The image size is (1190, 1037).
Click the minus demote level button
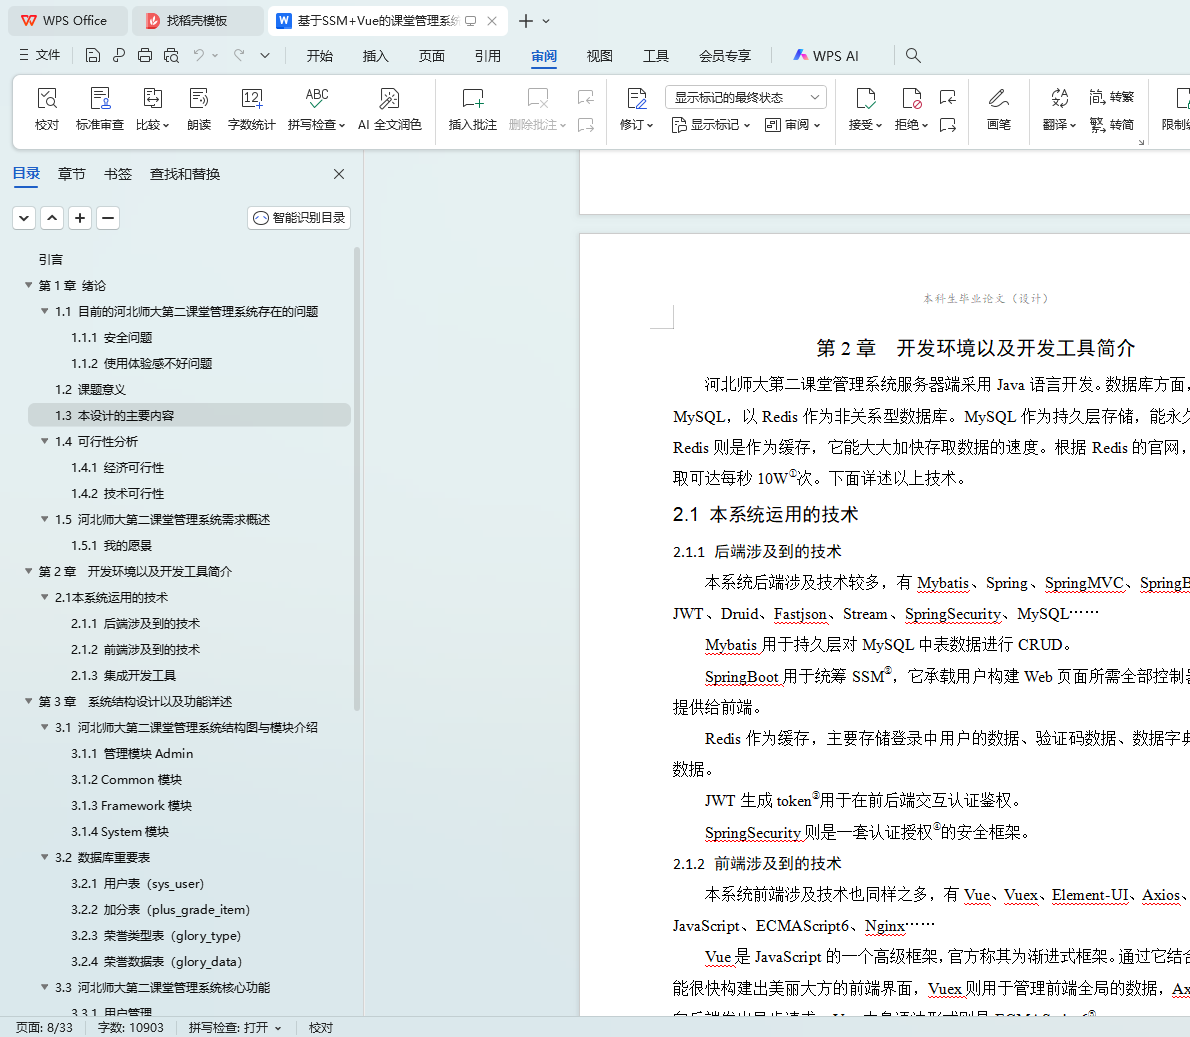(108, 218)
